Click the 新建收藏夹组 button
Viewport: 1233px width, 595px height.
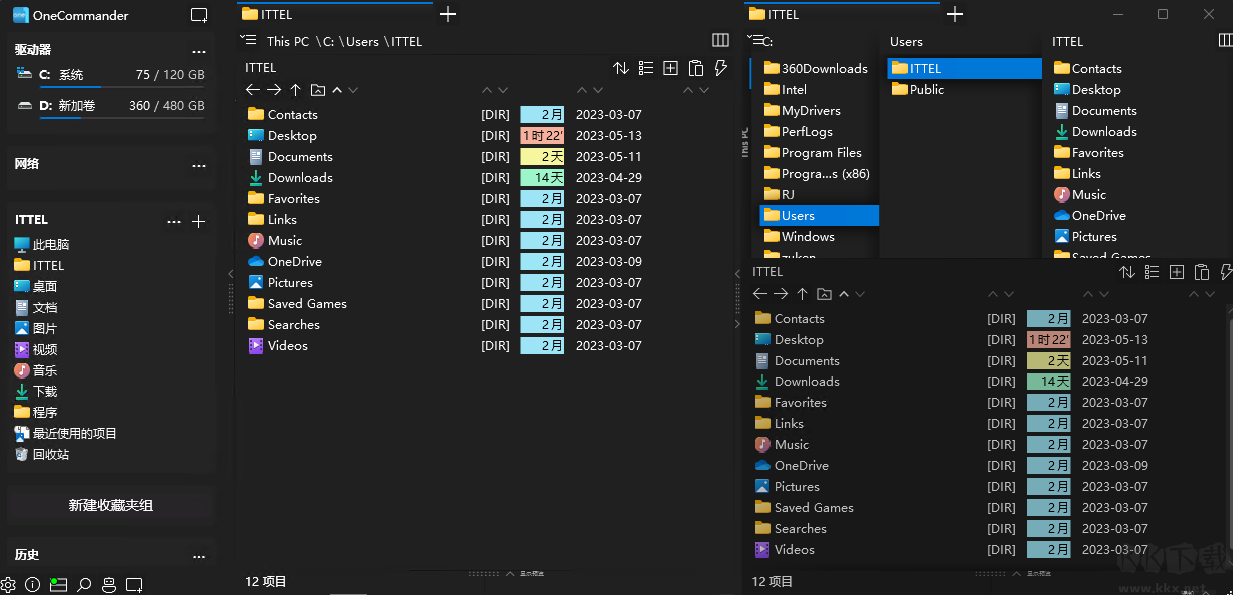[x=111, y=505]
